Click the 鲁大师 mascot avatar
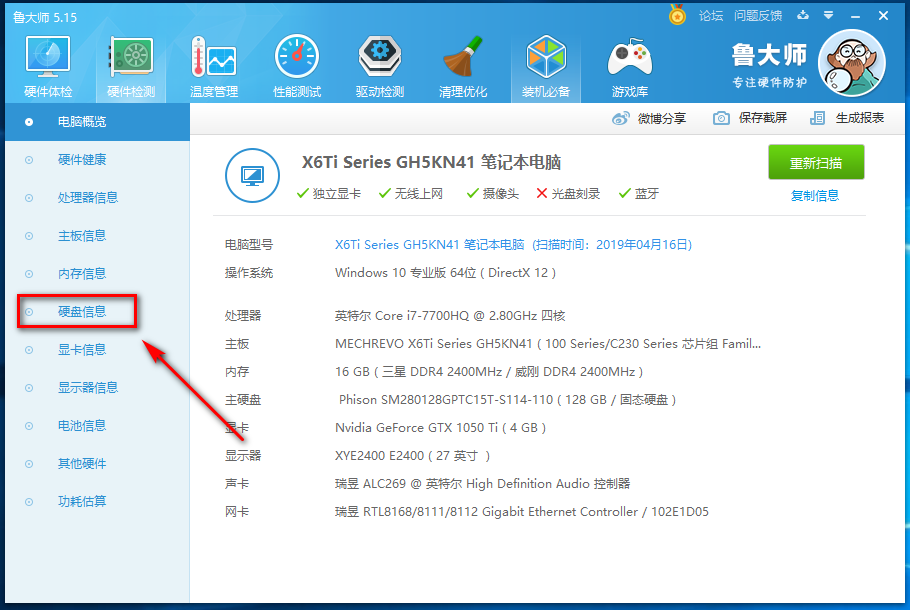The image size is (910, 610). click(x=851, y=63)
